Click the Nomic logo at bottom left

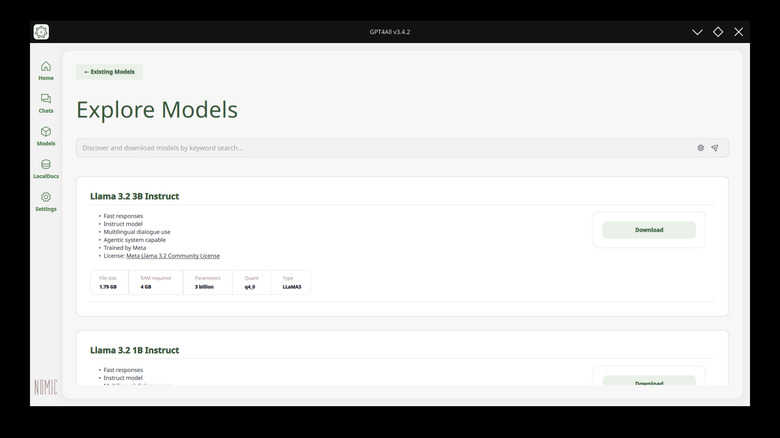pos(46,387)
